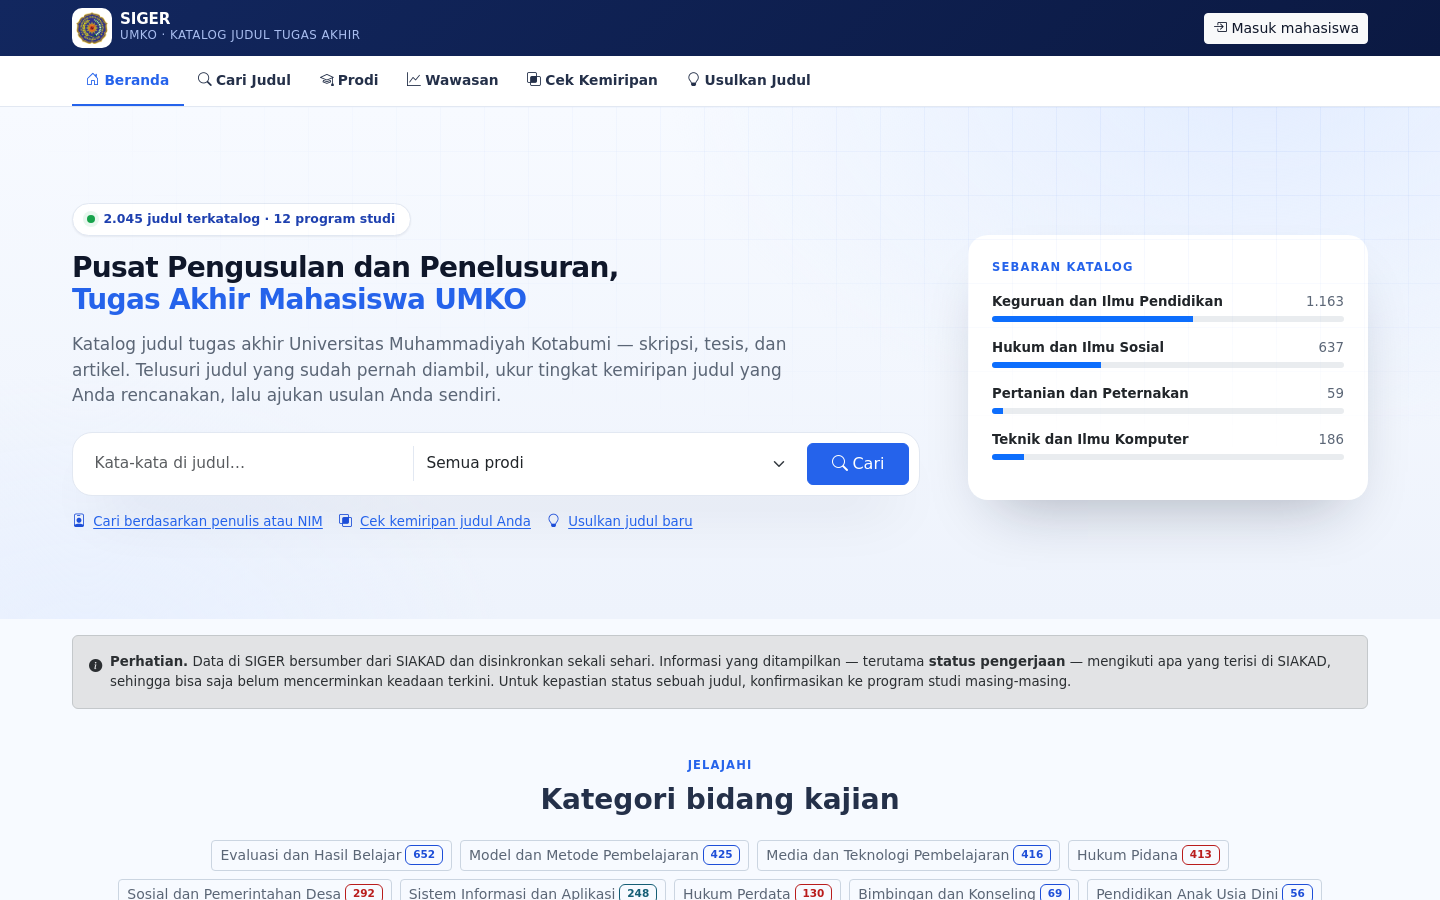Viewport: 1440px width, 900px height.
Task: Switch to the Prodi tab
Action: [x=349, y=80]
